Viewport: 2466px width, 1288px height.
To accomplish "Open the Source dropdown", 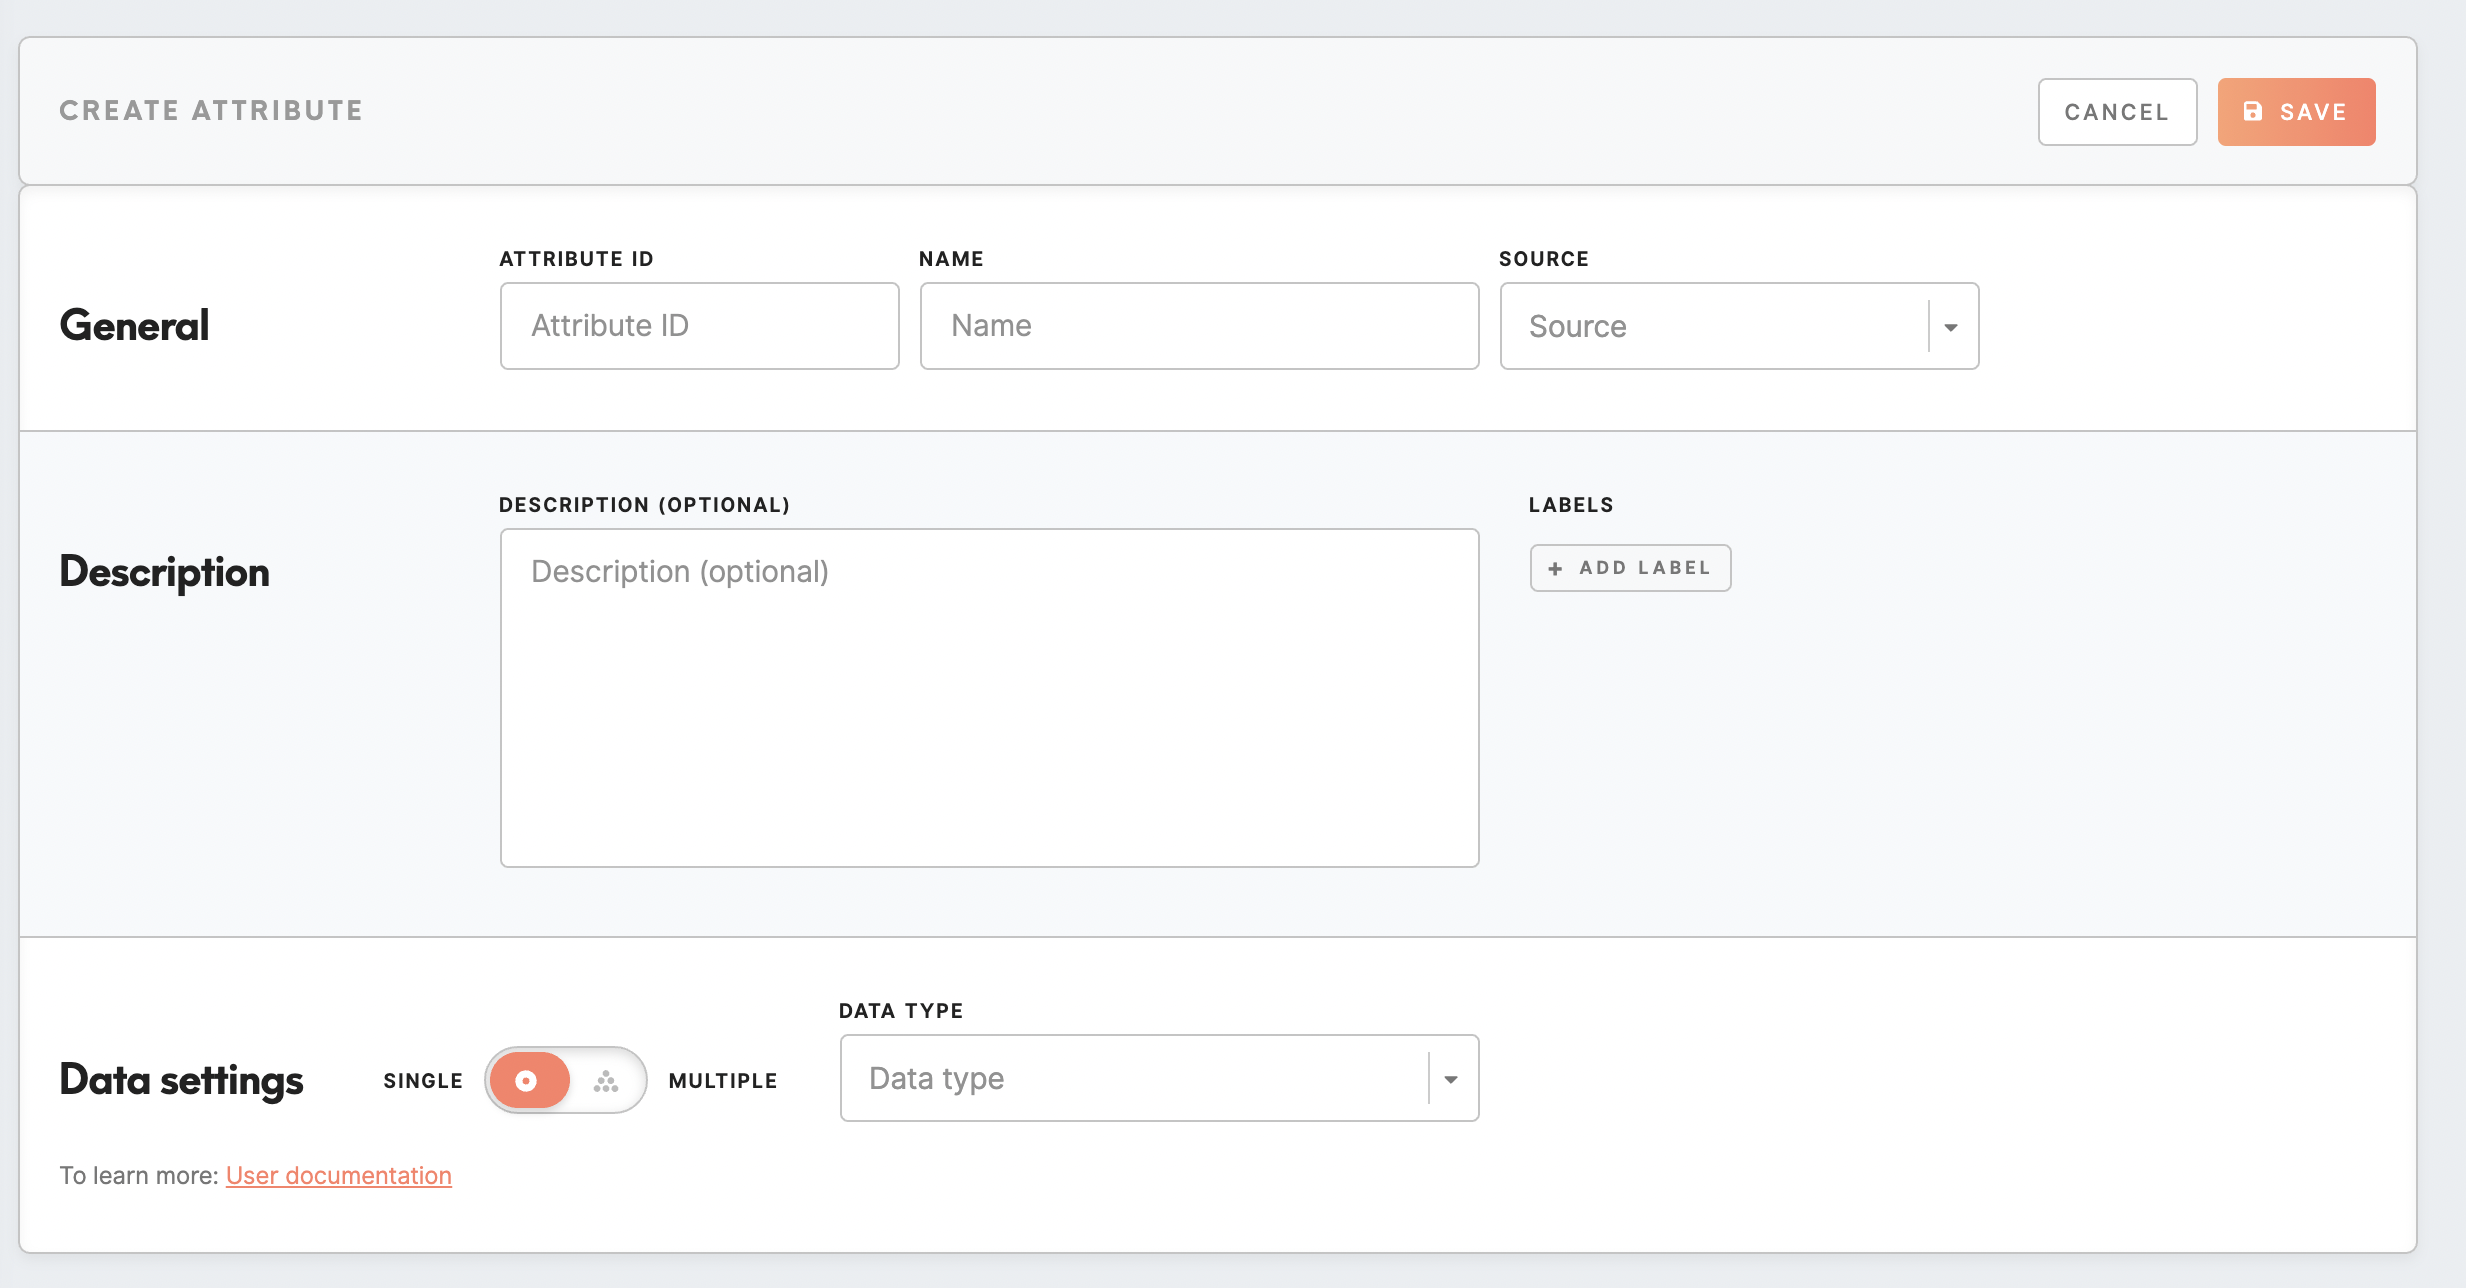I will (x=1739, y=326).
